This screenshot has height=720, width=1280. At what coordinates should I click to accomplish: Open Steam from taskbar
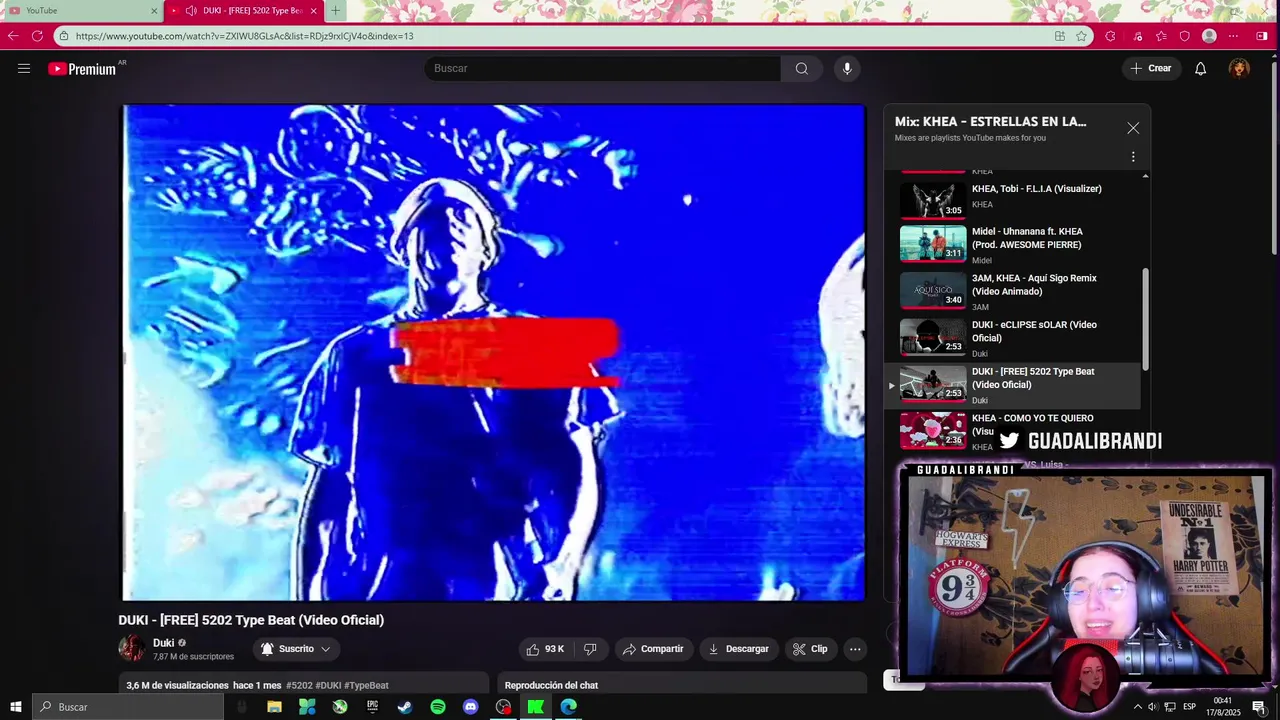[405, 707]
